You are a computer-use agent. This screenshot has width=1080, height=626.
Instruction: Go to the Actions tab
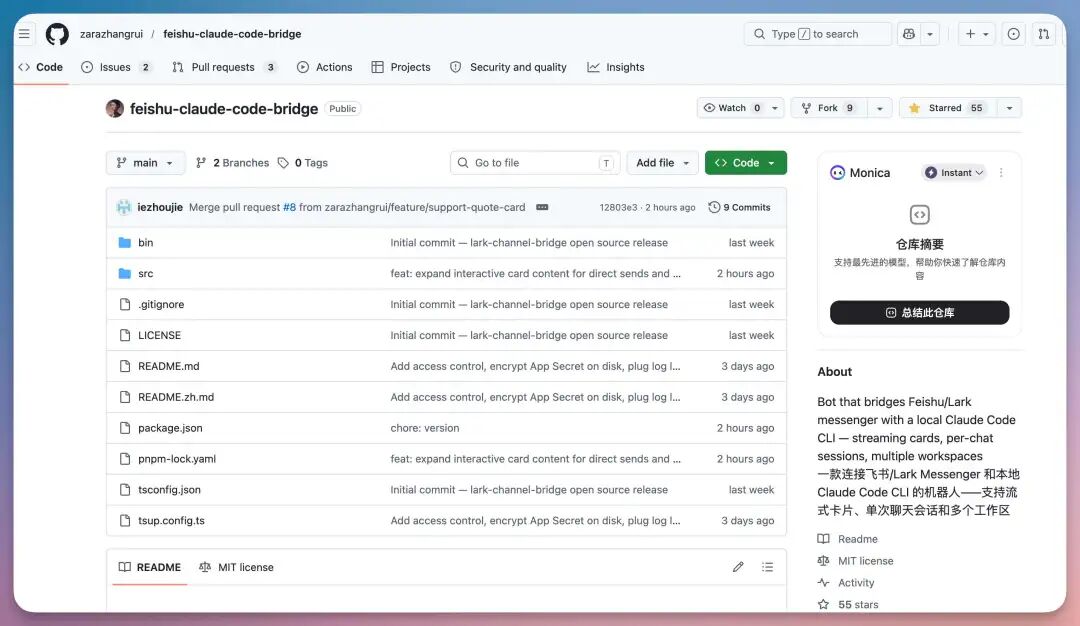[x=324, y=67]
